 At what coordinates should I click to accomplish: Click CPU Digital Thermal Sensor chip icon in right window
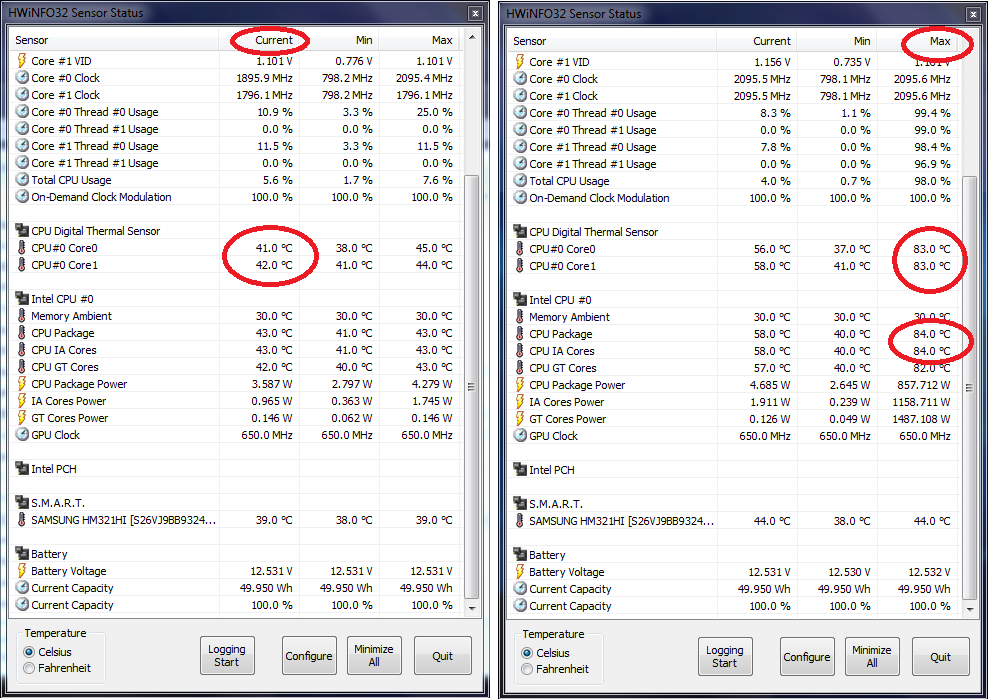520,232
